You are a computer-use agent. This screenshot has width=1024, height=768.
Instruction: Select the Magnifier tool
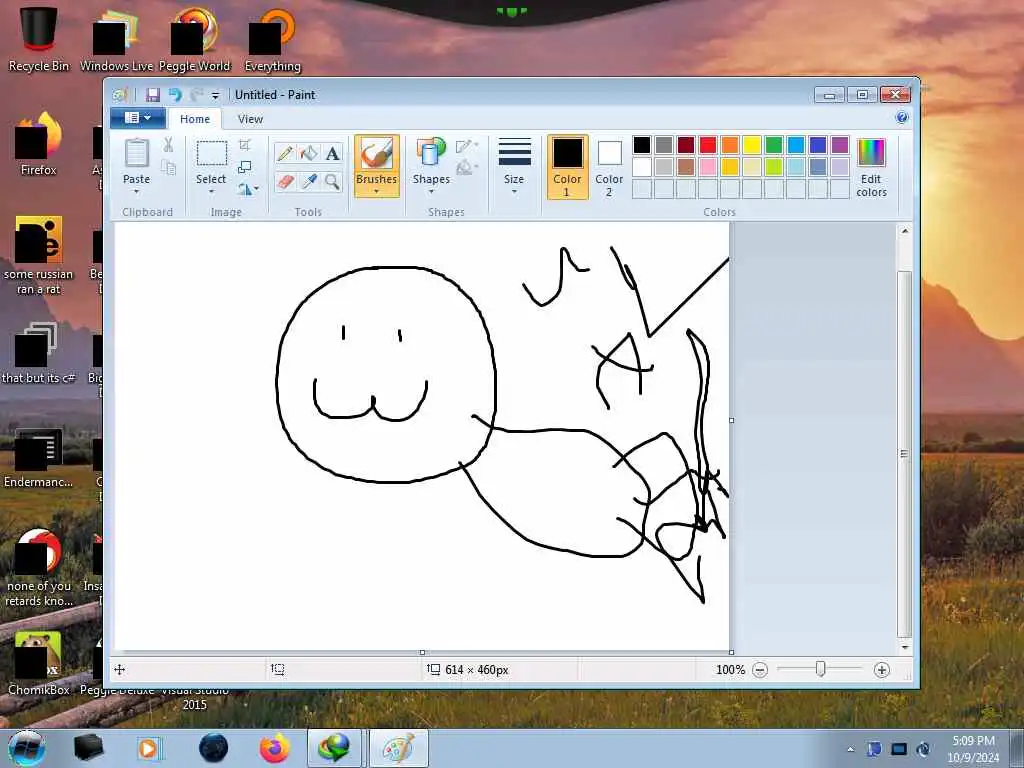point(332,181)
